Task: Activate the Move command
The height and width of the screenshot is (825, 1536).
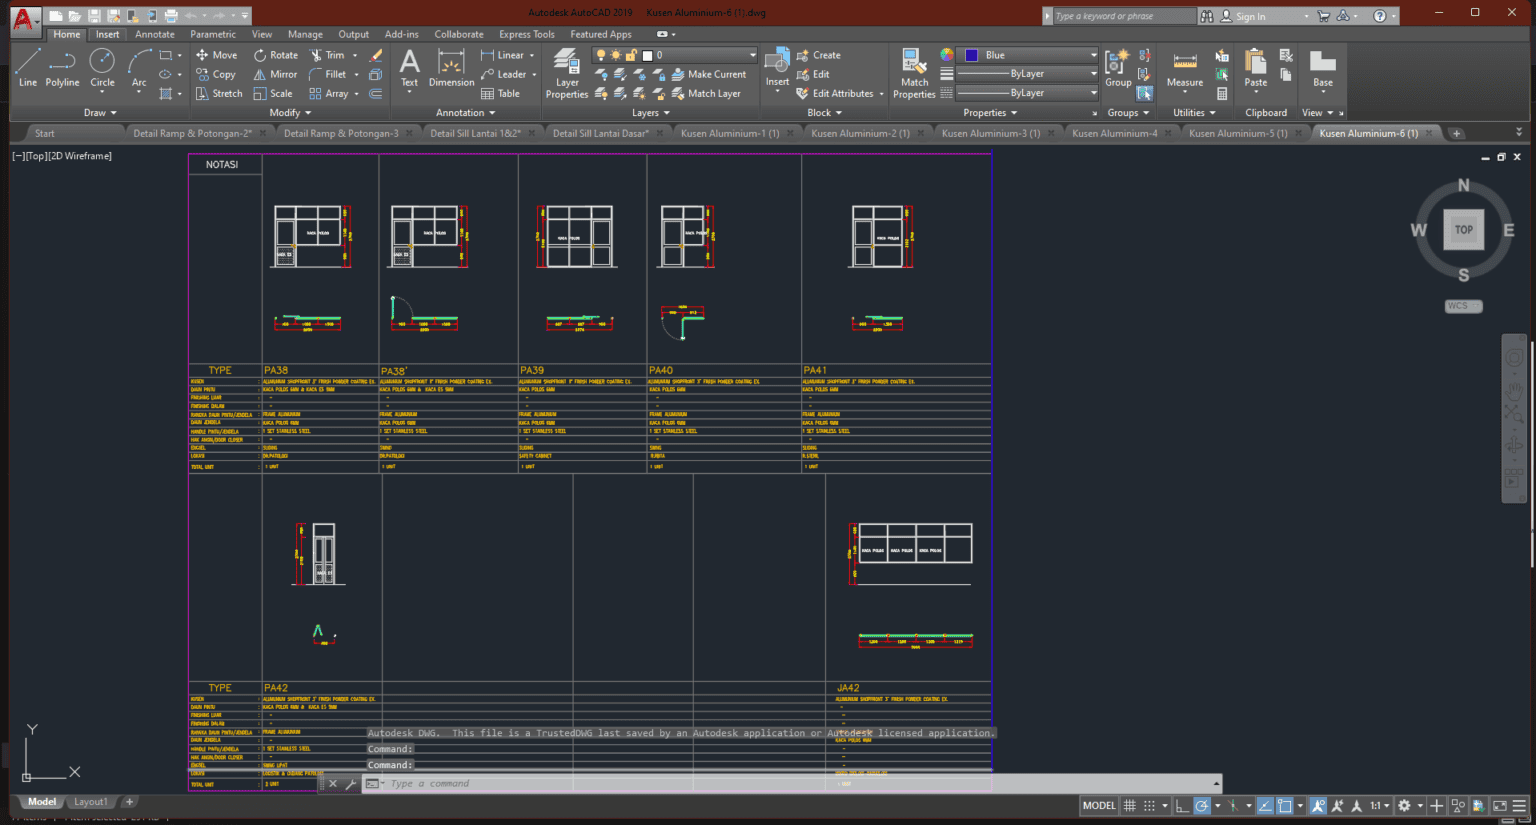Action: [216, 54]
